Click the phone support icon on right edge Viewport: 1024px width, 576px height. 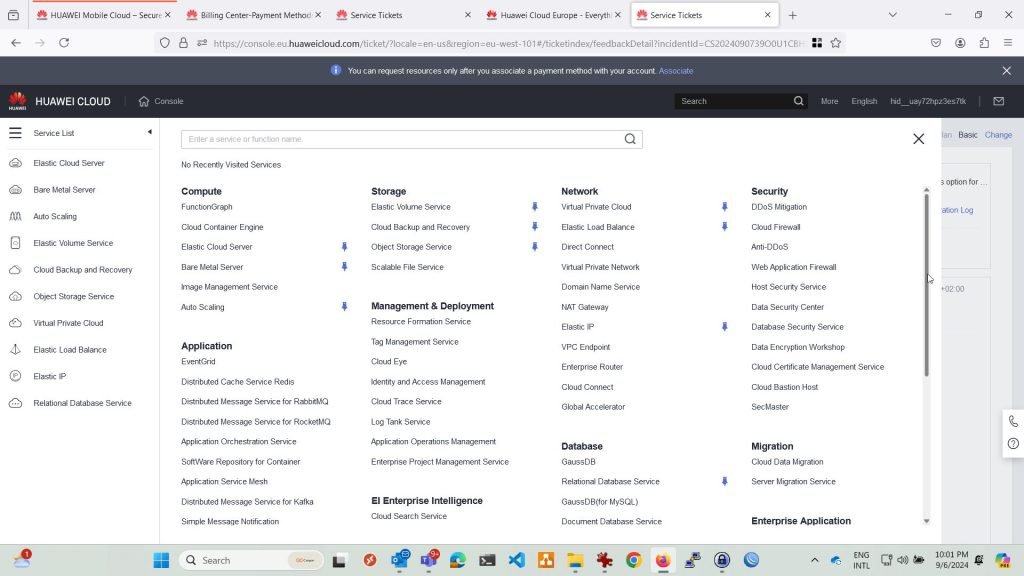[x=1013, y=422]
